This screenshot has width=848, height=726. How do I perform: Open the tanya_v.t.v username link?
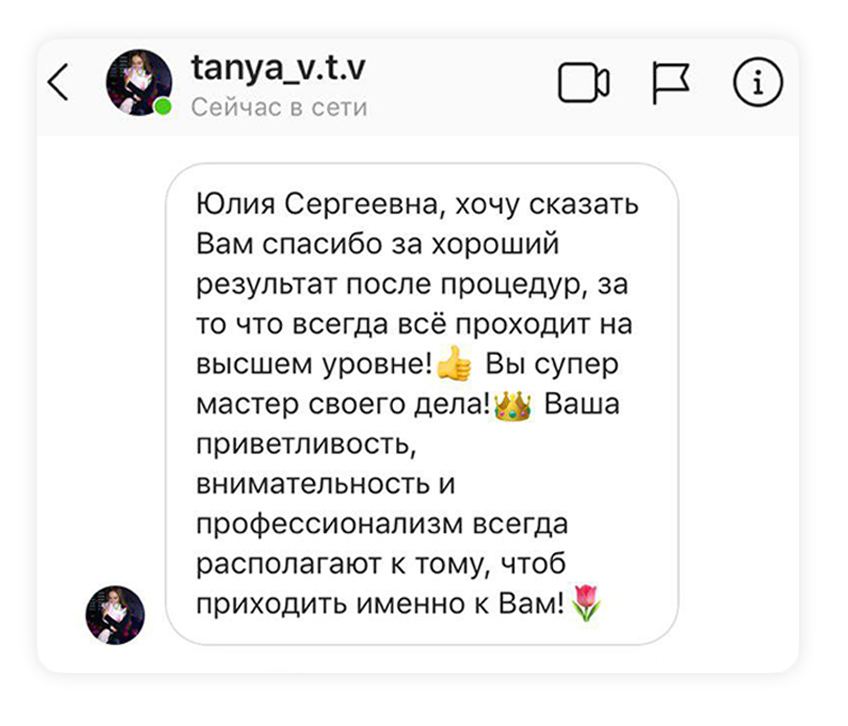(279, 69)
